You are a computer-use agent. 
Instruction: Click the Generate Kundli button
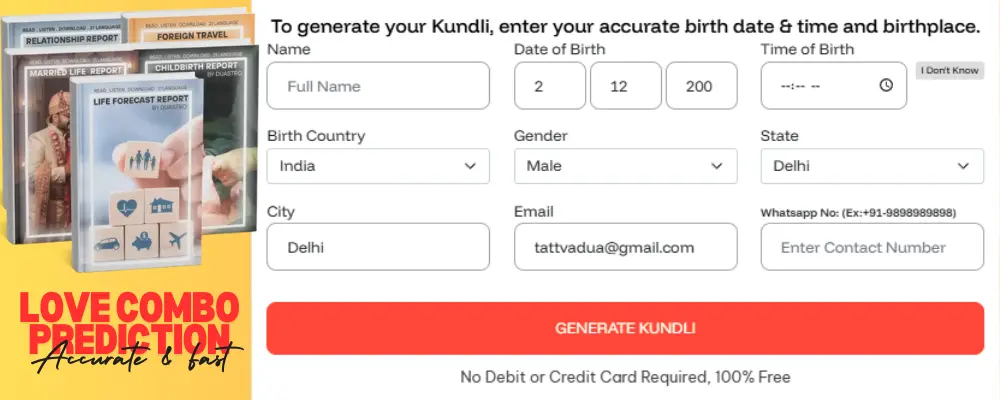pos(625,328)
